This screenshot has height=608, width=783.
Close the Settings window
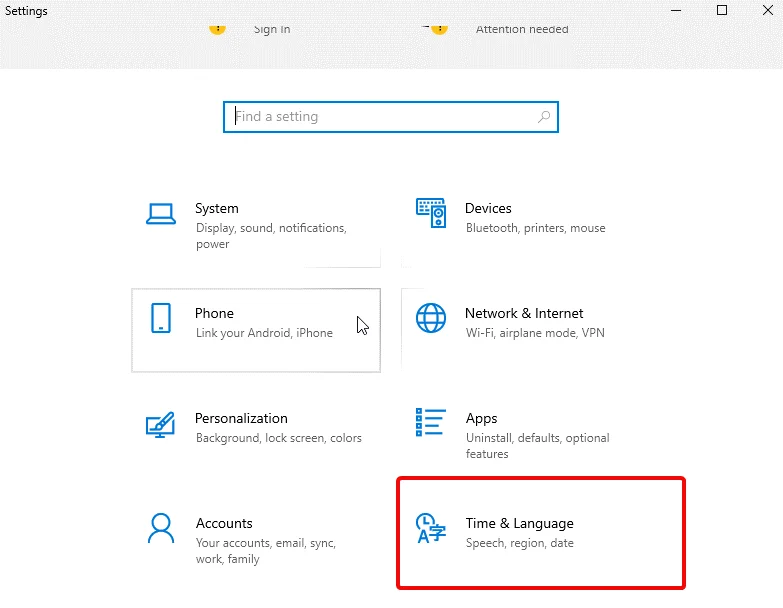click(x=768, y=10)
